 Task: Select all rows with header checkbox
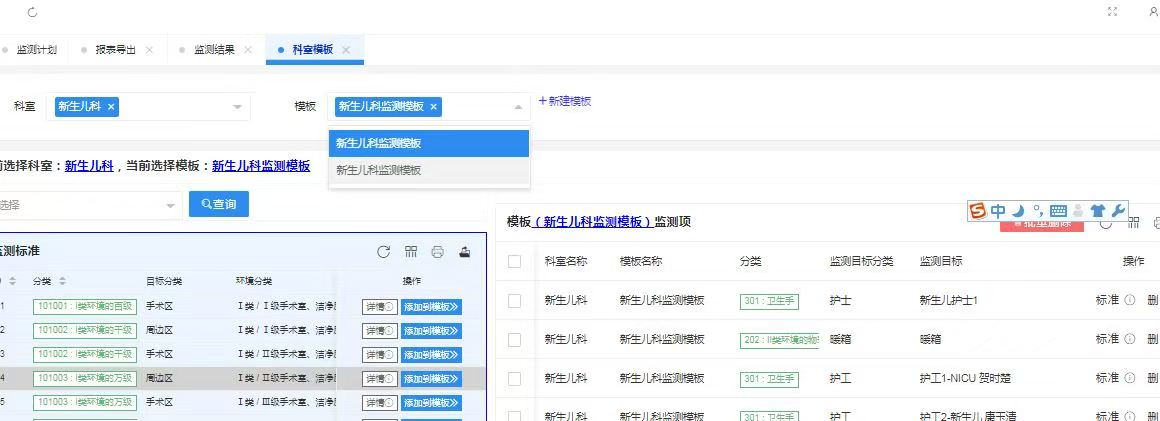514,261
